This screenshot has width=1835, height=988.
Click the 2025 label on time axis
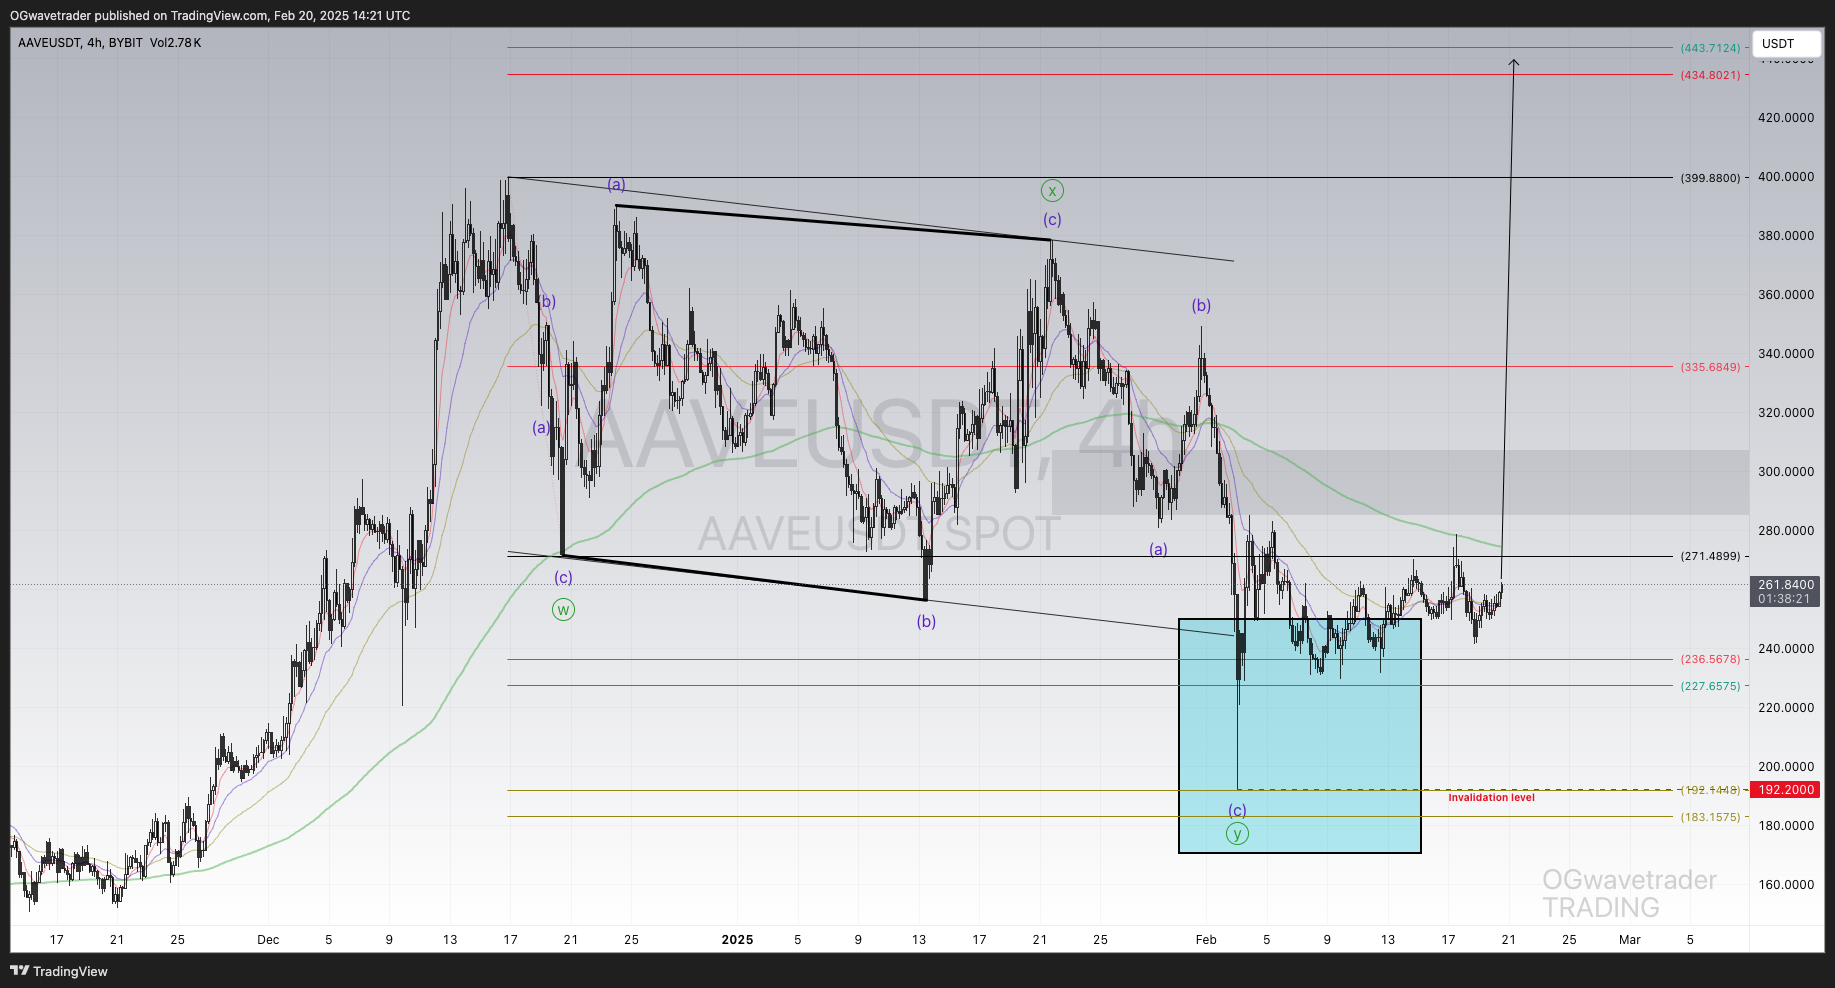pyautogui.click(x=737, y=940)
